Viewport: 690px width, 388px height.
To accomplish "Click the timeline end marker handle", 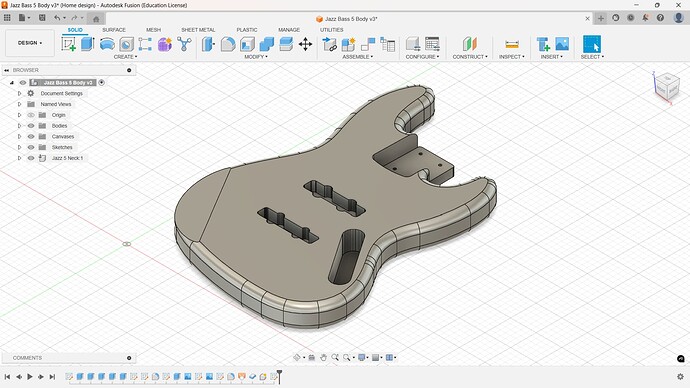I will click(x=279, y=376).
